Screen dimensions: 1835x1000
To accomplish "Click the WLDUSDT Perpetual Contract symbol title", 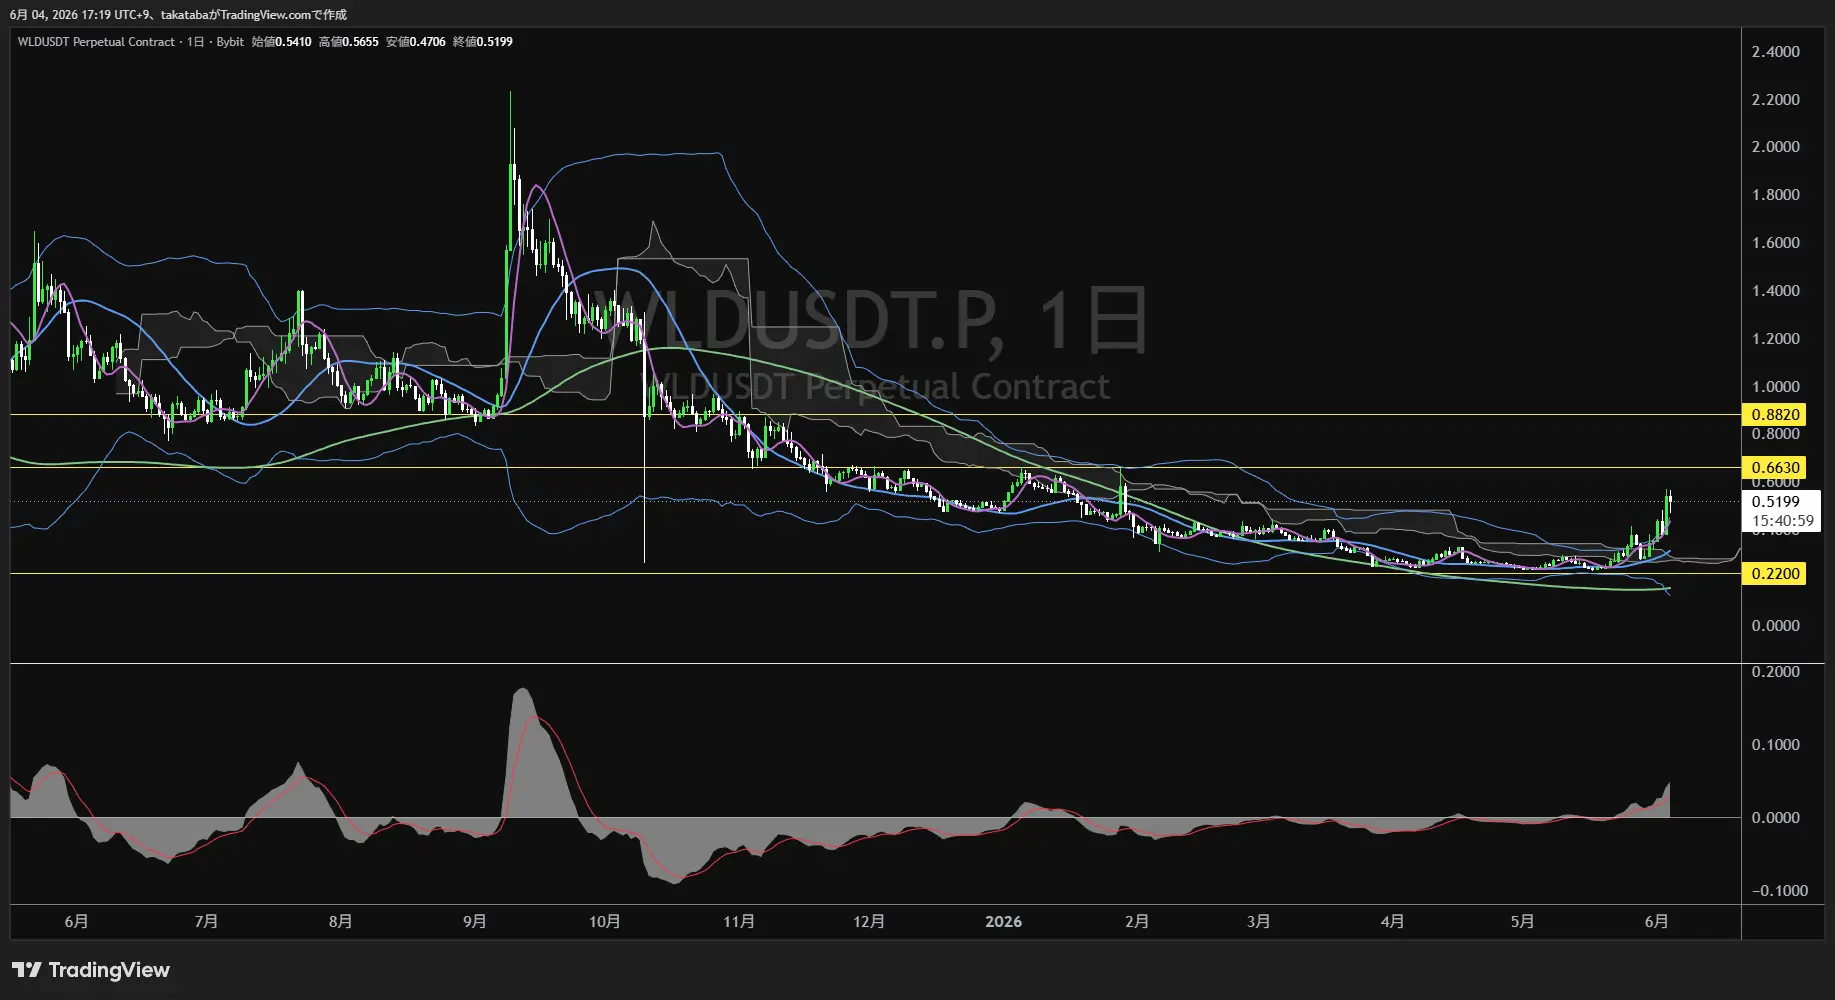I will (x=96, y=42).
